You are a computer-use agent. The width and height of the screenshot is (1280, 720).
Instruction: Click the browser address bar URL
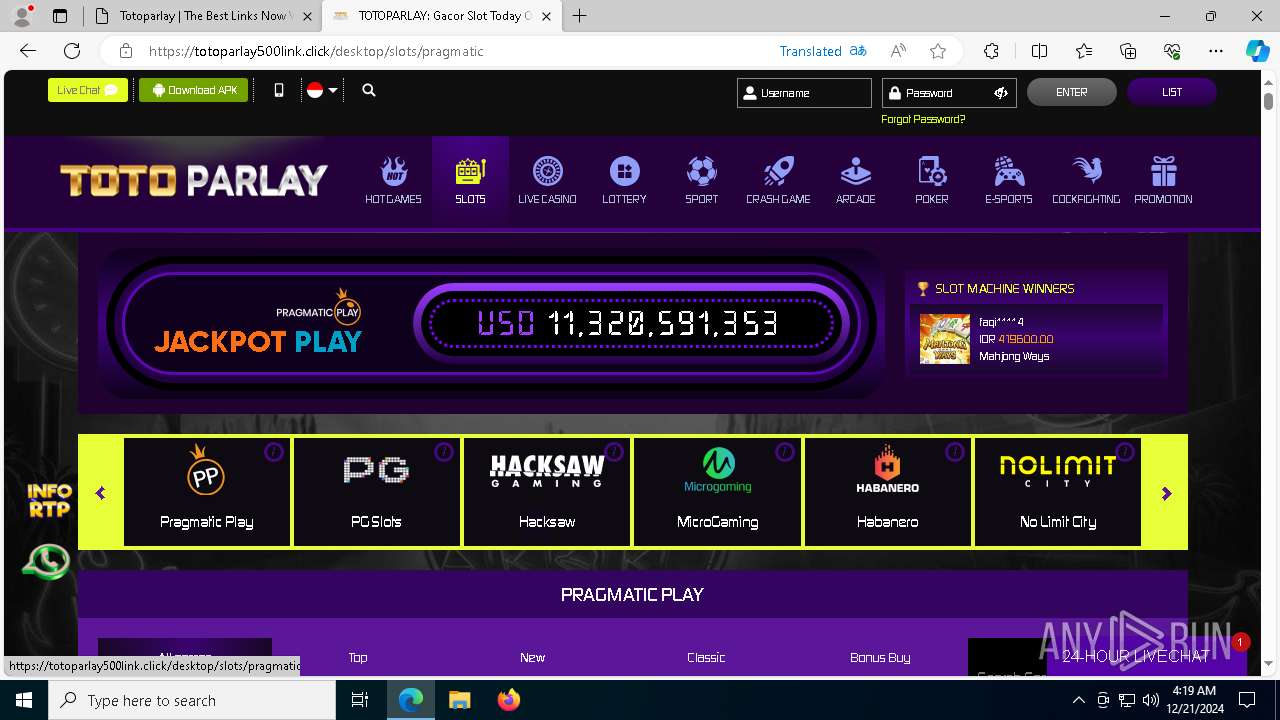[316, 51]
